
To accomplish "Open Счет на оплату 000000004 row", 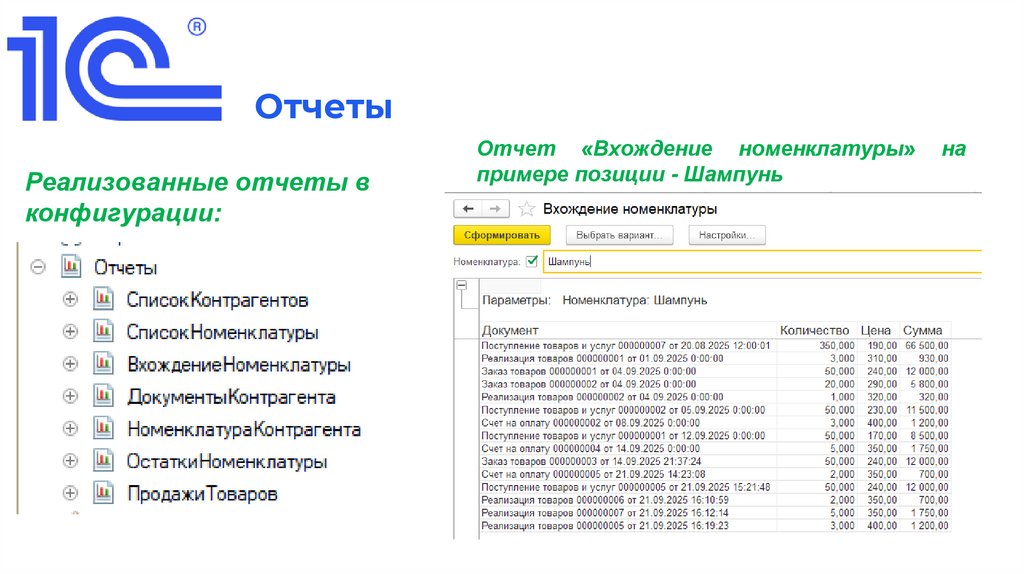I will click(x=715, y=449).
